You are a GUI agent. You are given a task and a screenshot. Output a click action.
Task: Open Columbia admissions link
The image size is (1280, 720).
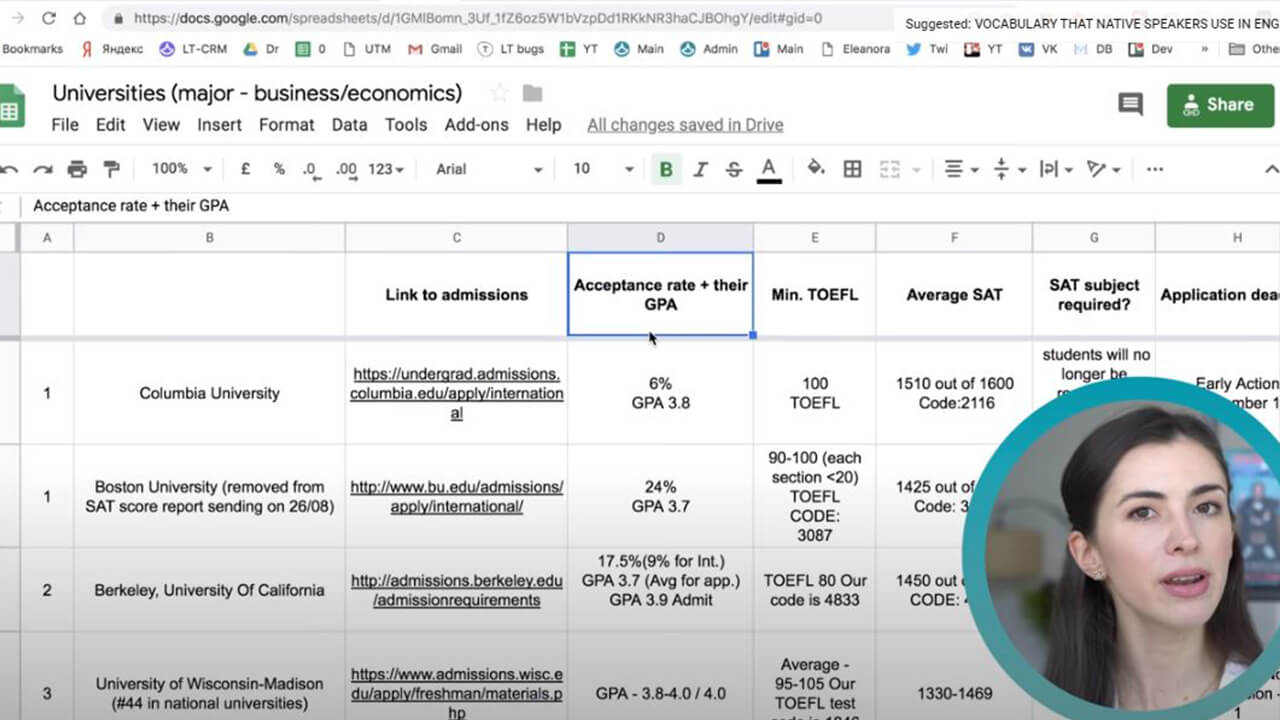pyautogui.click(x=456, y=393)
